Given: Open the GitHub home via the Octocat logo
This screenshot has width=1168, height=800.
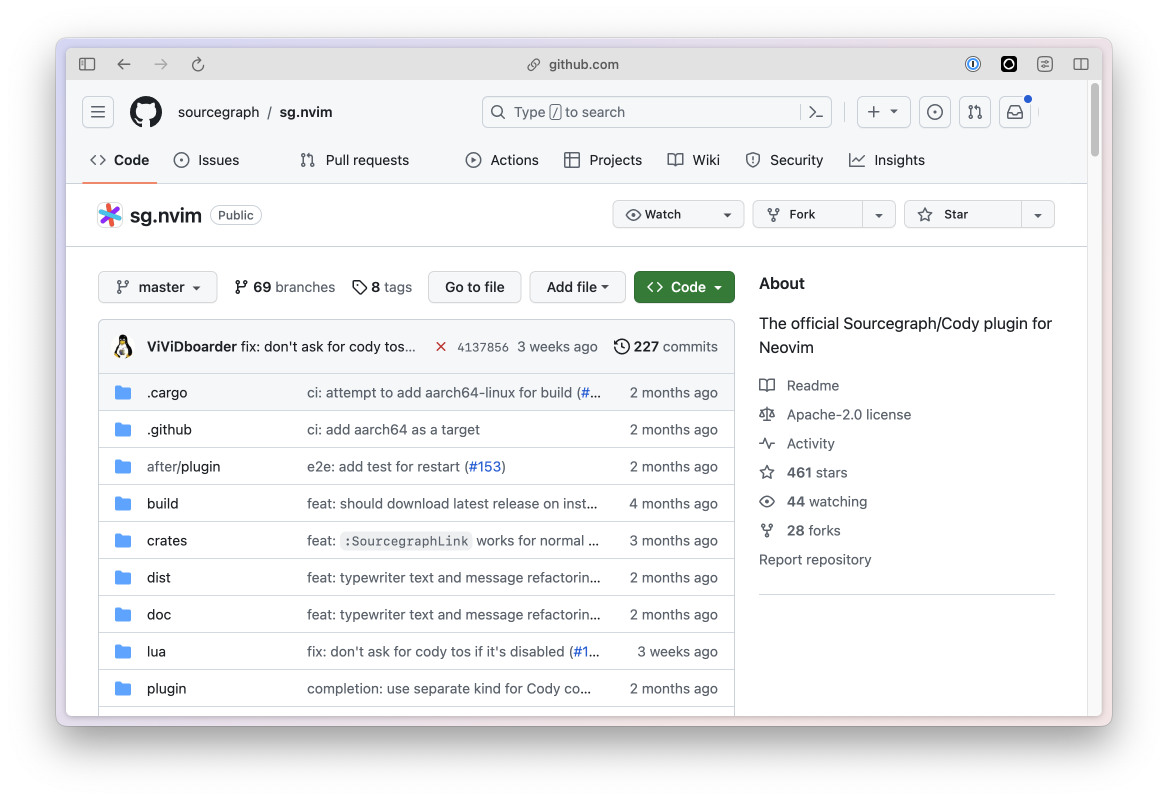Looking at the screenshot, I should [x=146, y=112].
